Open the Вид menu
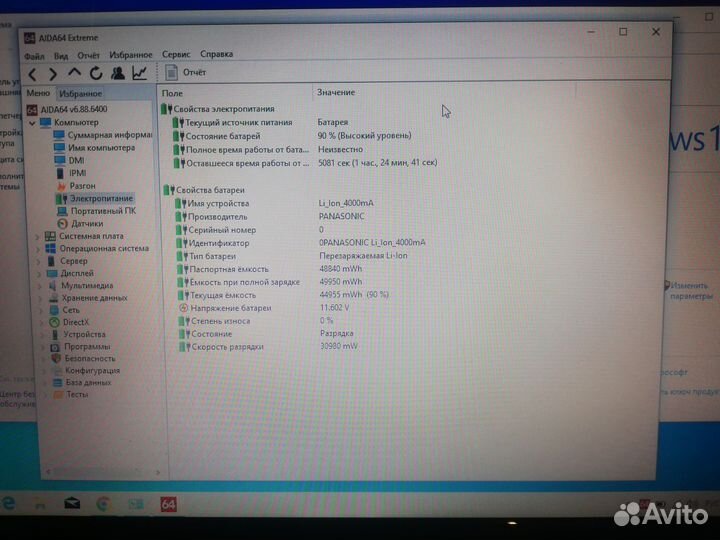This screenshot has height=540, width=720. coord(61,56)
